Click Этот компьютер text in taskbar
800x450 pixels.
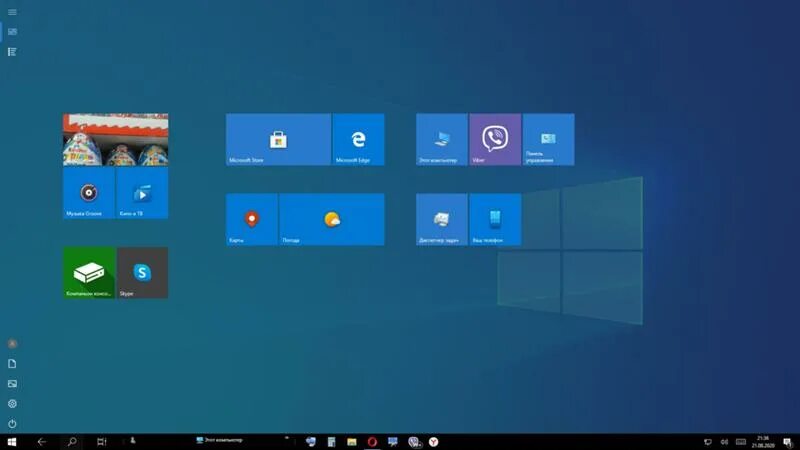(223, 440)
